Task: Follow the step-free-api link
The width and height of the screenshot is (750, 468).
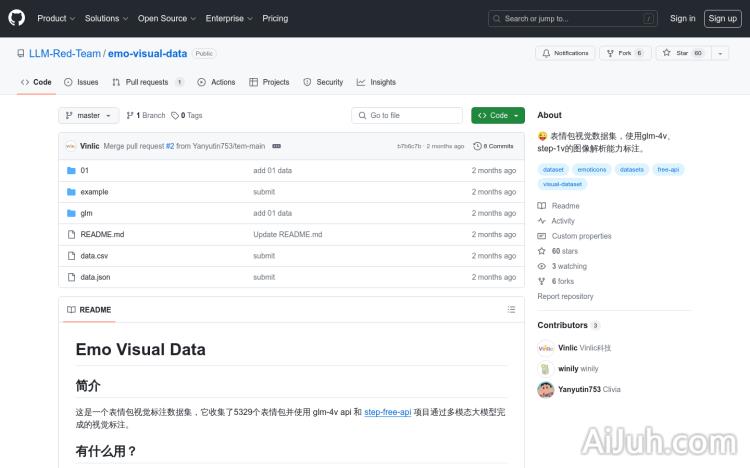Action: pos(387,412)
